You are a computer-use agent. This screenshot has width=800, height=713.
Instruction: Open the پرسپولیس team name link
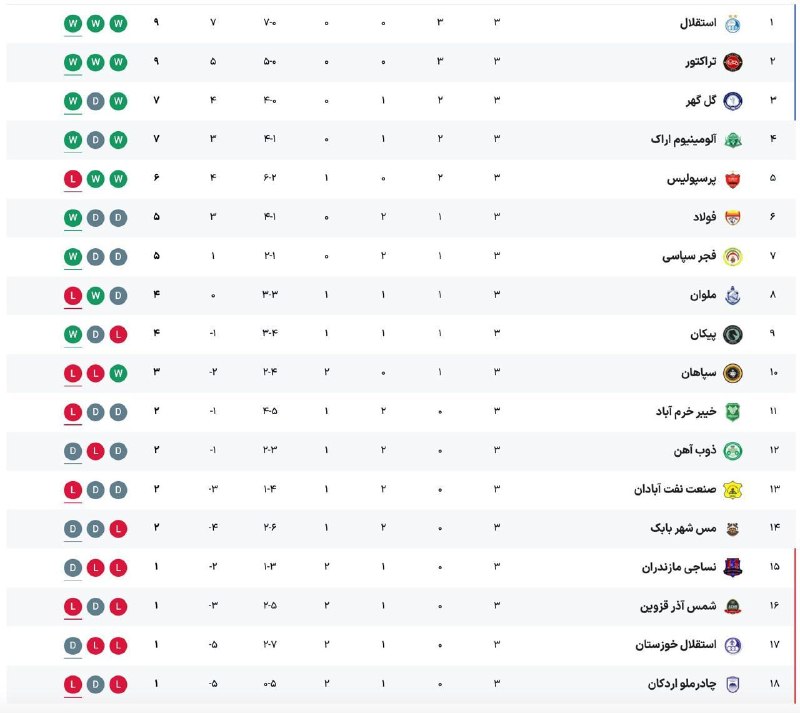point(691,179)
